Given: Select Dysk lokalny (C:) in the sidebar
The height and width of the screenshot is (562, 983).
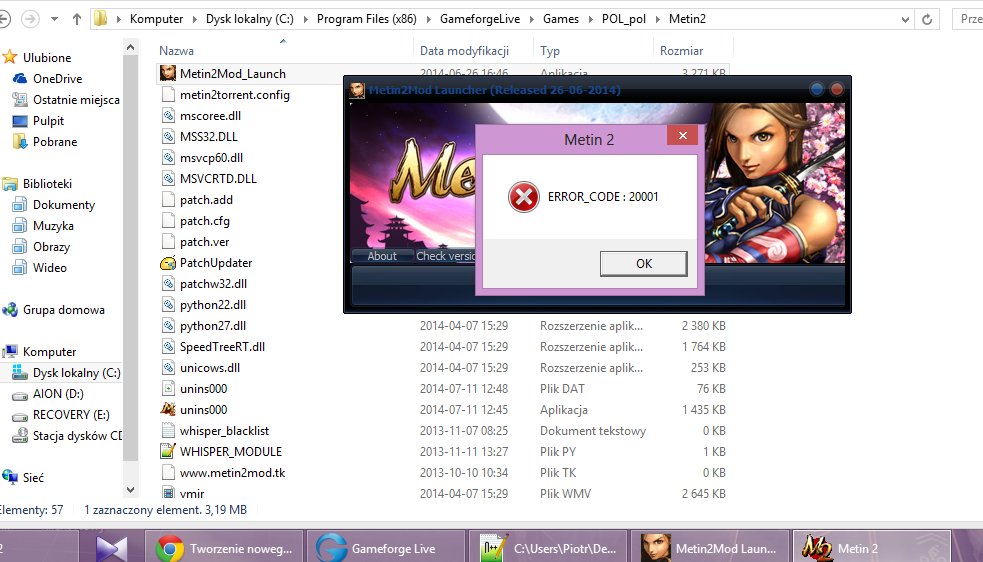Looking at the screenshot, I should click(x=76, y=373).
